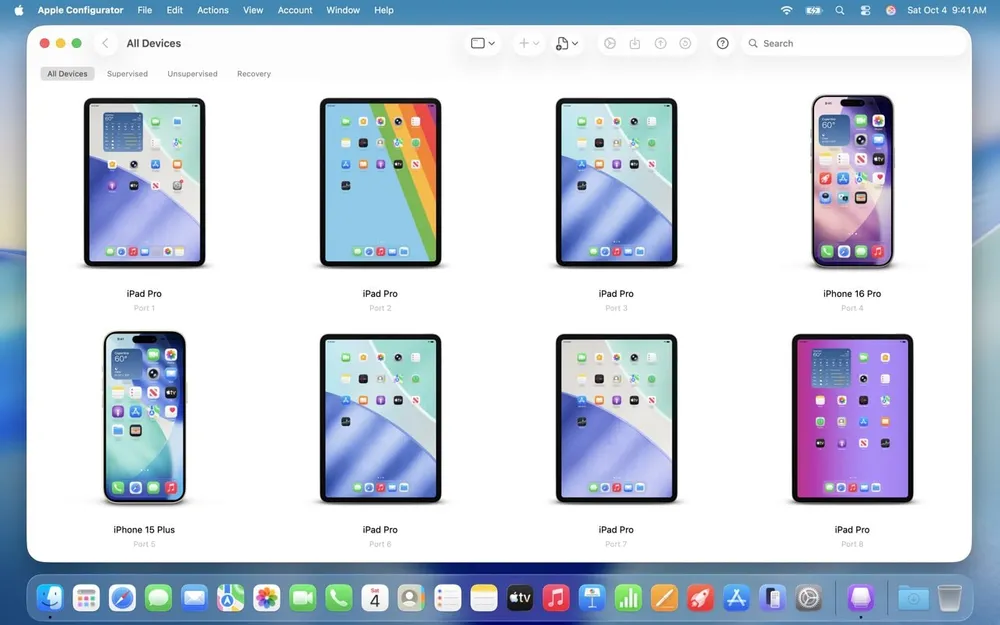Open the Edit menu
The width and height of the screenshot is (1000, 625).
[175, 10]
